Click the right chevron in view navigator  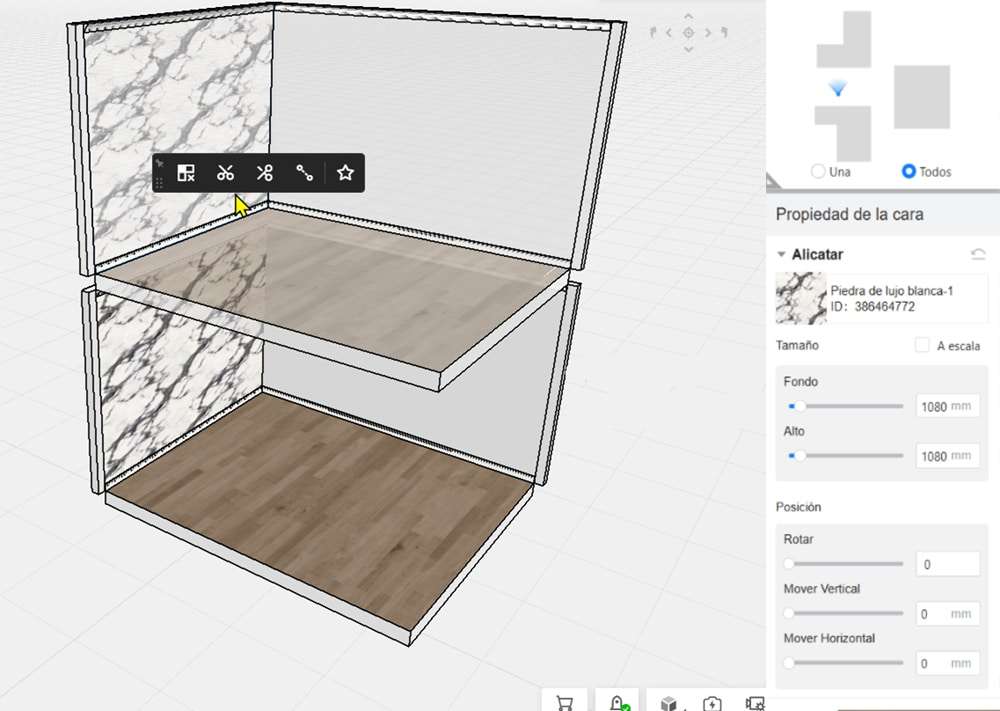click(x=708, y=33)
